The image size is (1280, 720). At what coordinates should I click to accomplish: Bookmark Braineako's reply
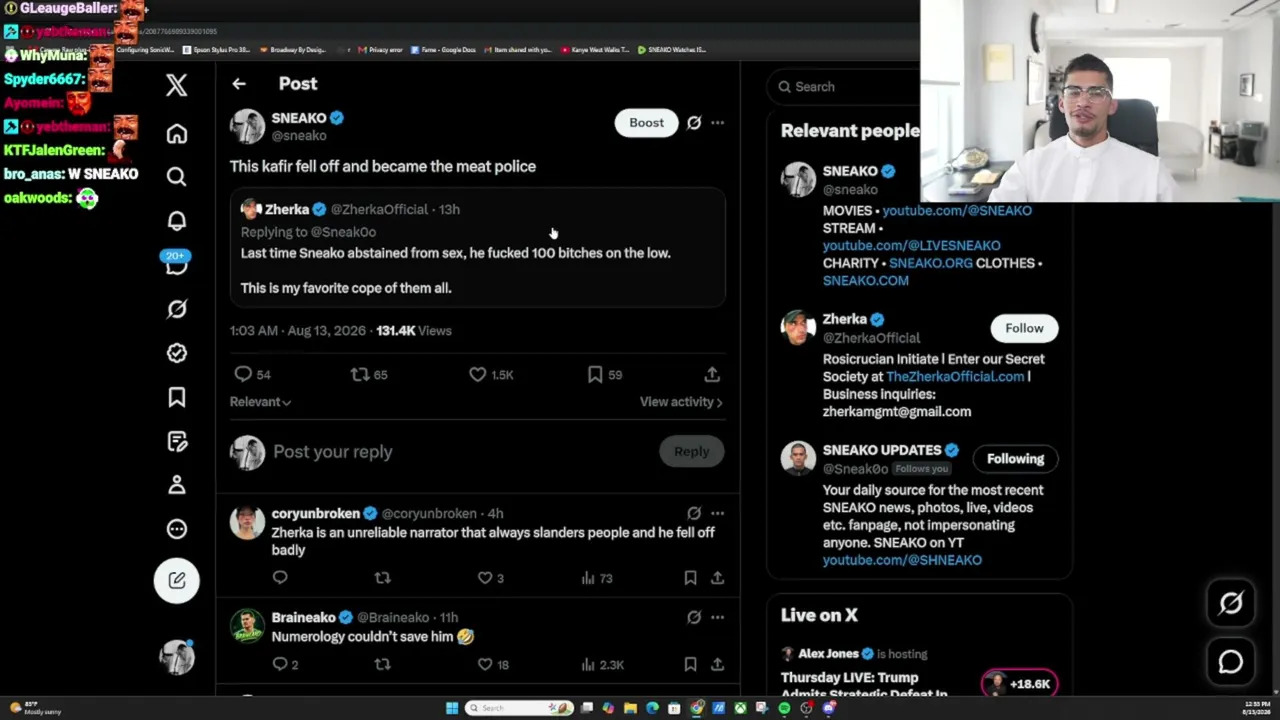pyautogui.click(x=690, y=664)
